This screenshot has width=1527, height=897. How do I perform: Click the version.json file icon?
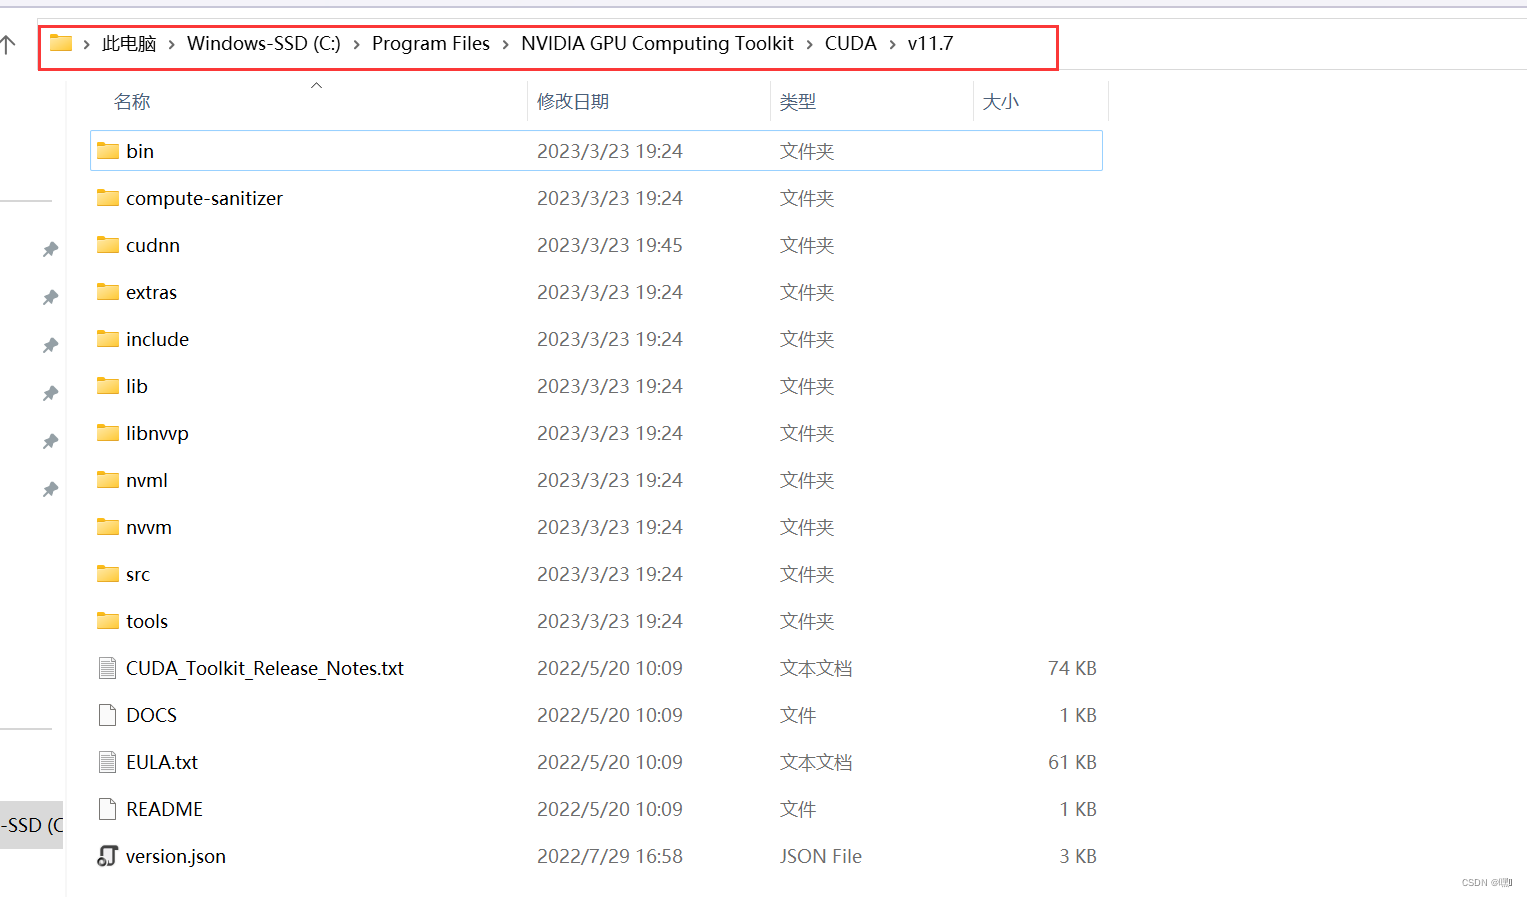[108, 856]
